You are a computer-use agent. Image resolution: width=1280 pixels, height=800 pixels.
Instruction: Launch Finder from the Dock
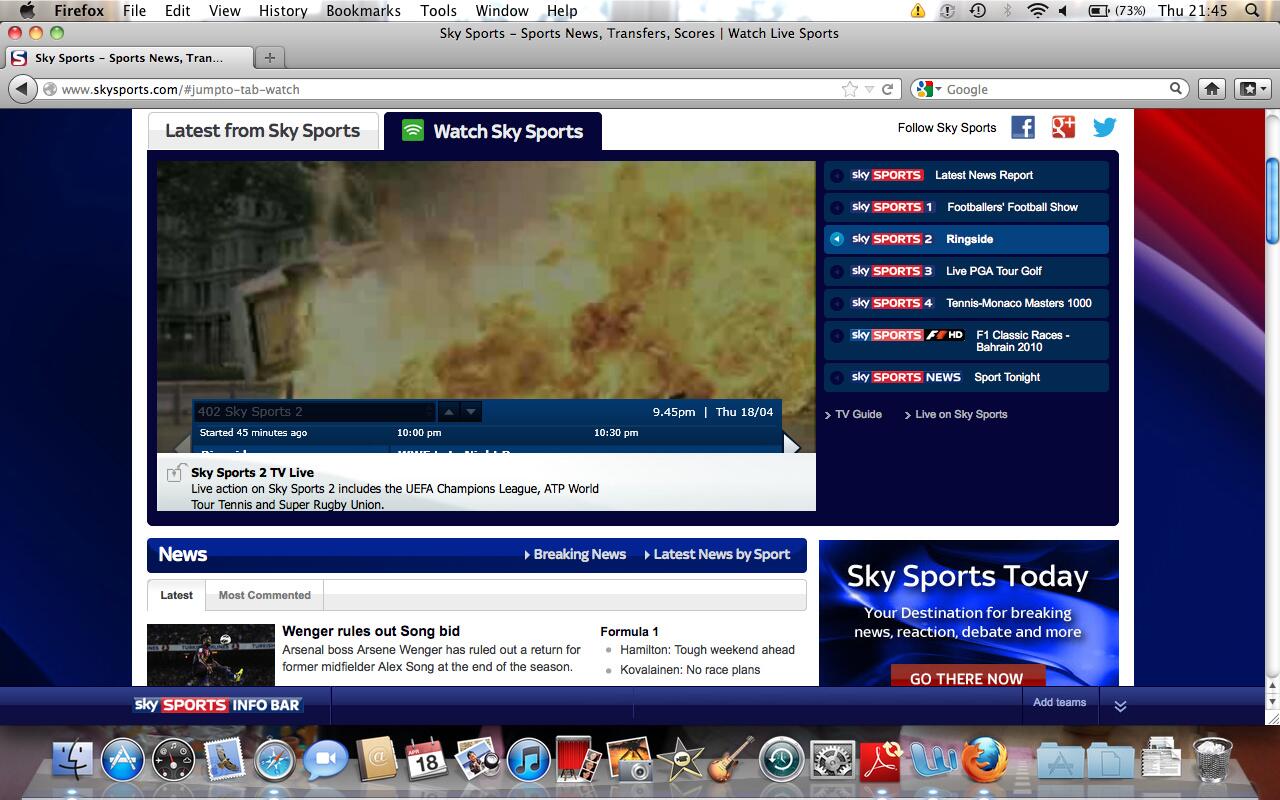(71, 760)
